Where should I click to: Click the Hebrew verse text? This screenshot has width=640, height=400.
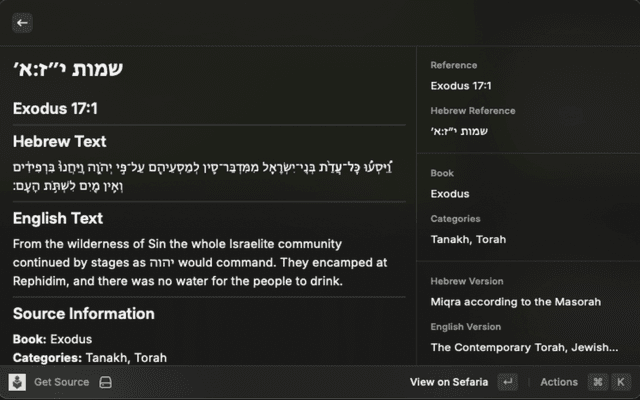[210, 177]
